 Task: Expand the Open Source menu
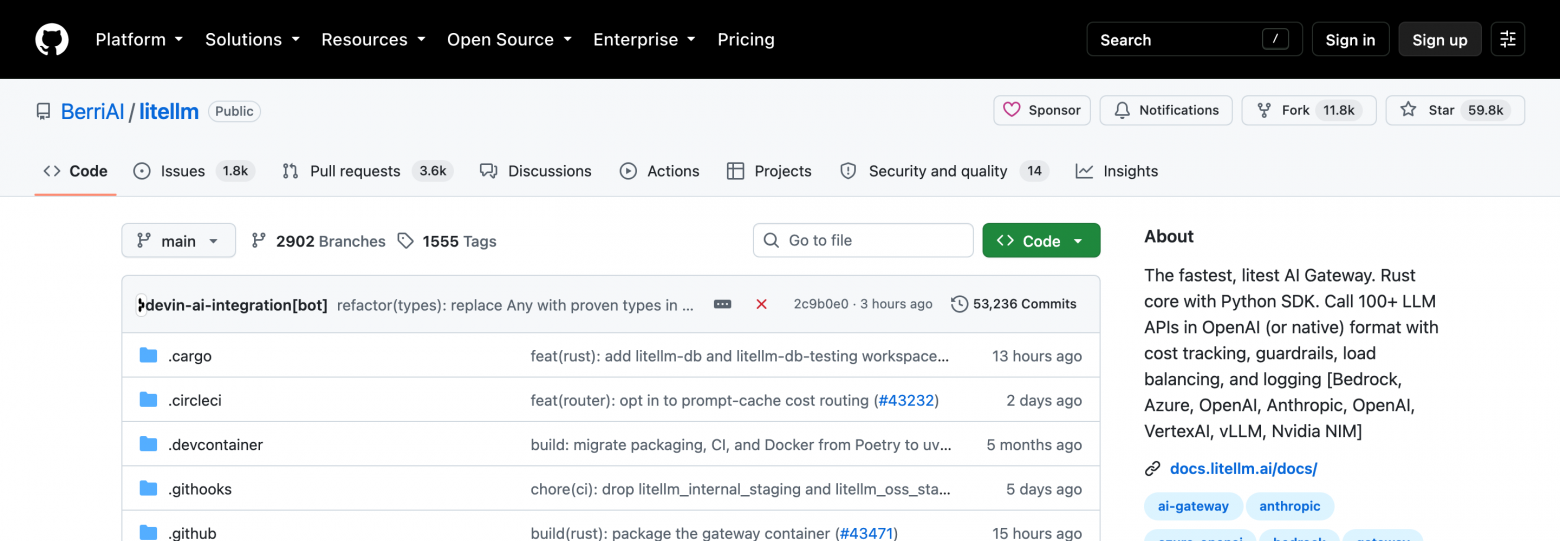tap(509, 40)
